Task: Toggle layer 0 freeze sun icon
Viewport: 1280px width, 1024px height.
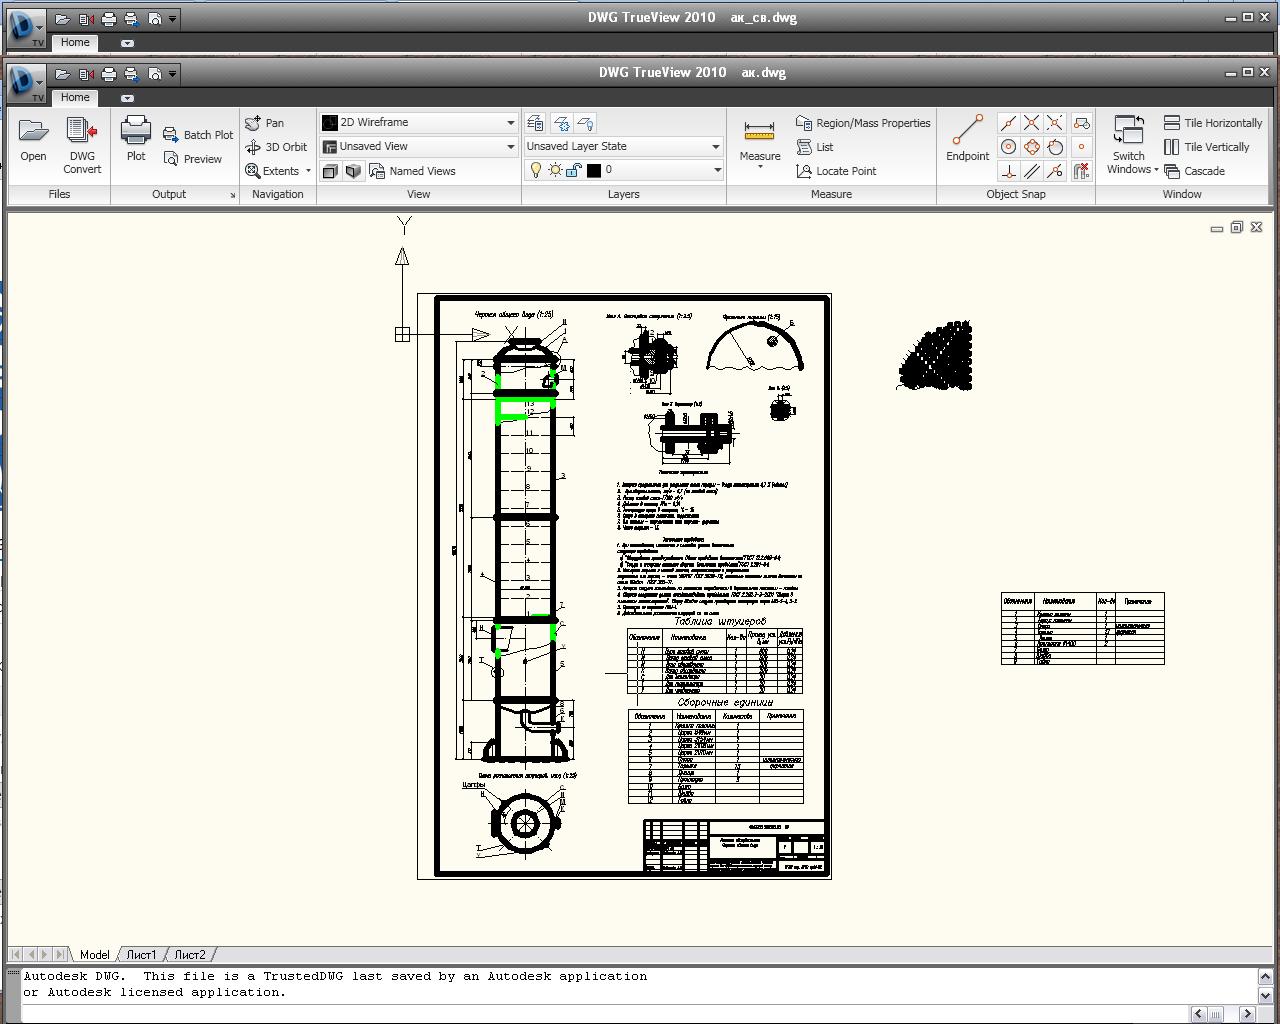Action: click(555, 170)
